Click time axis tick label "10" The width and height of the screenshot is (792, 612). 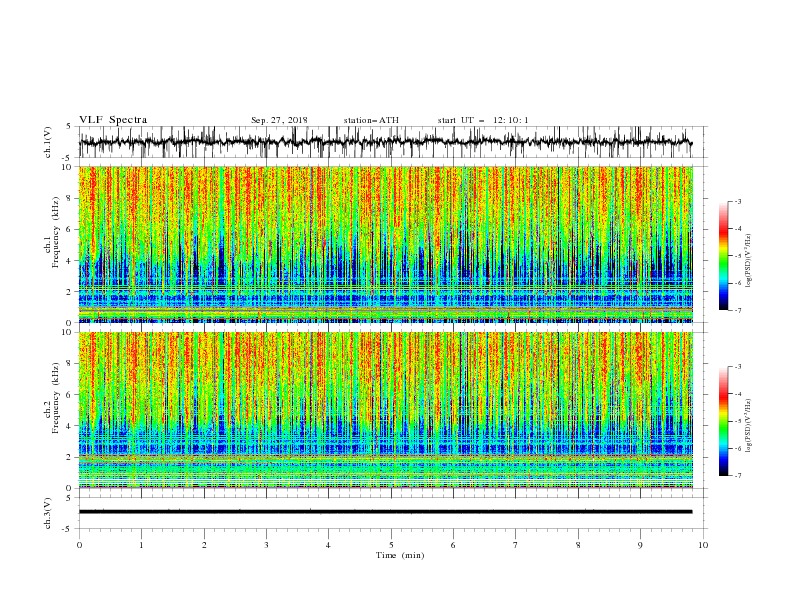click(703, 545)
